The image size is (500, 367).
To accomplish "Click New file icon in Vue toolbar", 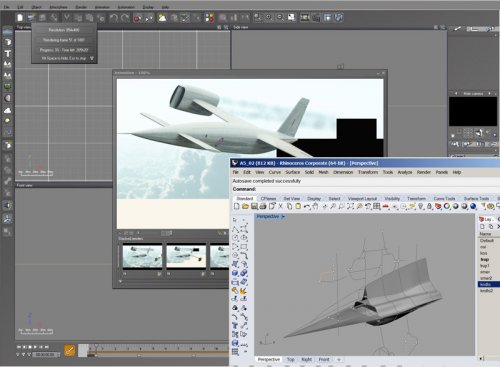I will coord(20,18).
